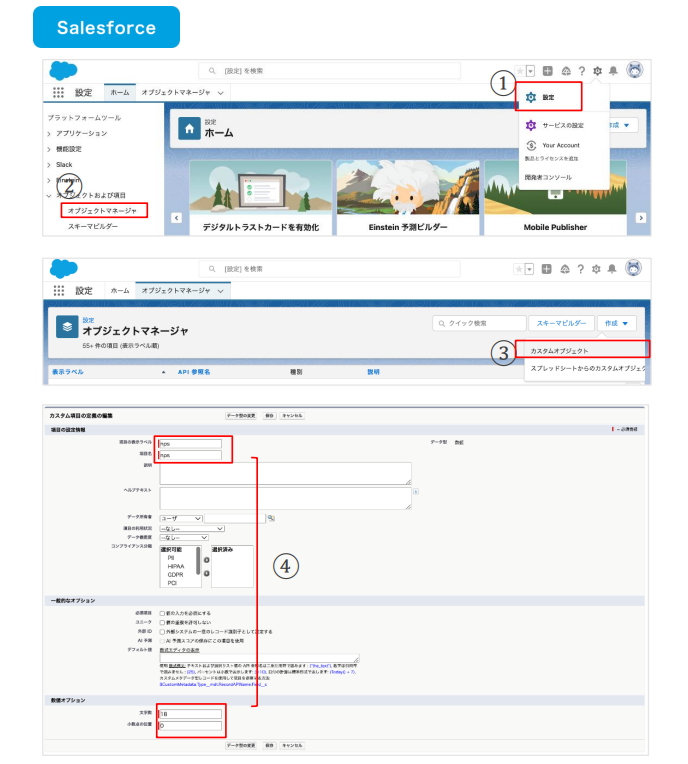Open the user avatar in the Object Manager screen
This screenshot has width=688, height=764.
(633, 268)
